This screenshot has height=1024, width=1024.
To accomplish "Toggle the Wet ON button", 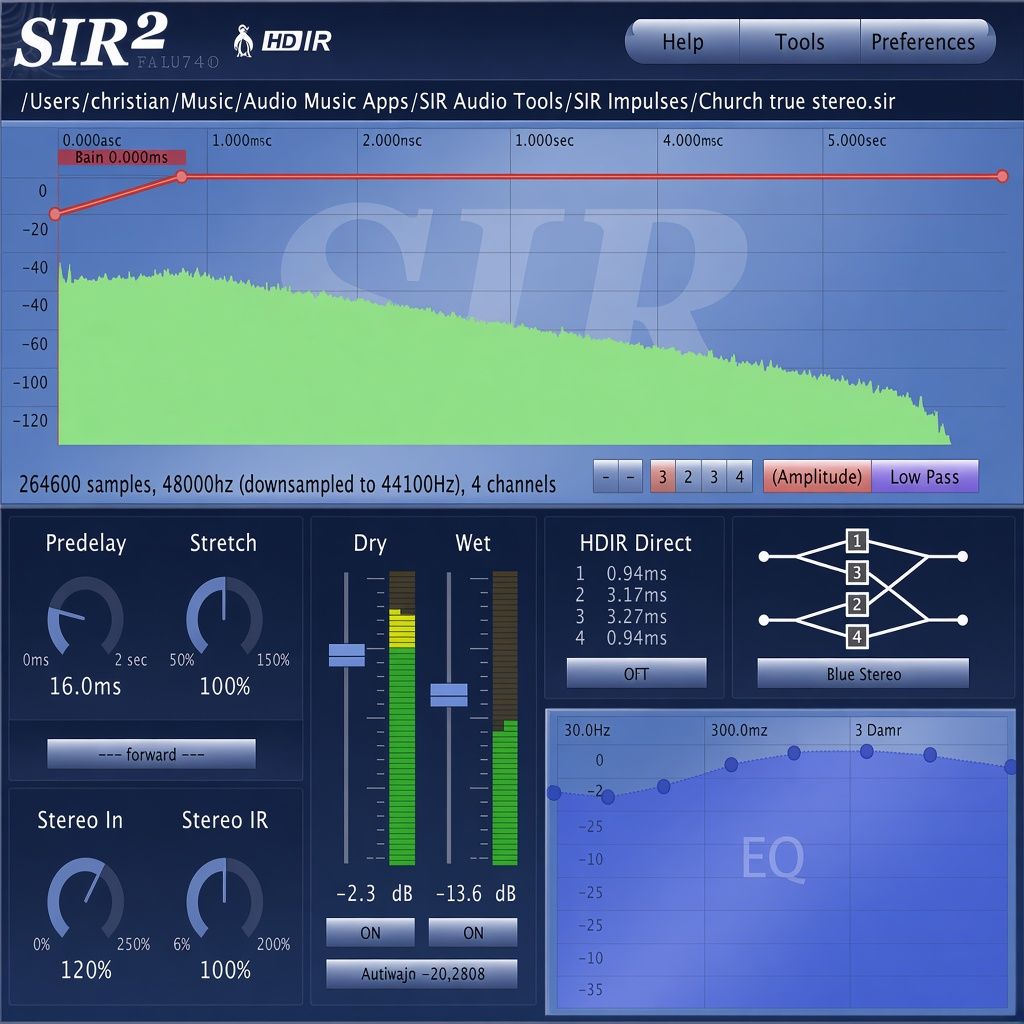I will pyautogui.click(x=473, y=933).
